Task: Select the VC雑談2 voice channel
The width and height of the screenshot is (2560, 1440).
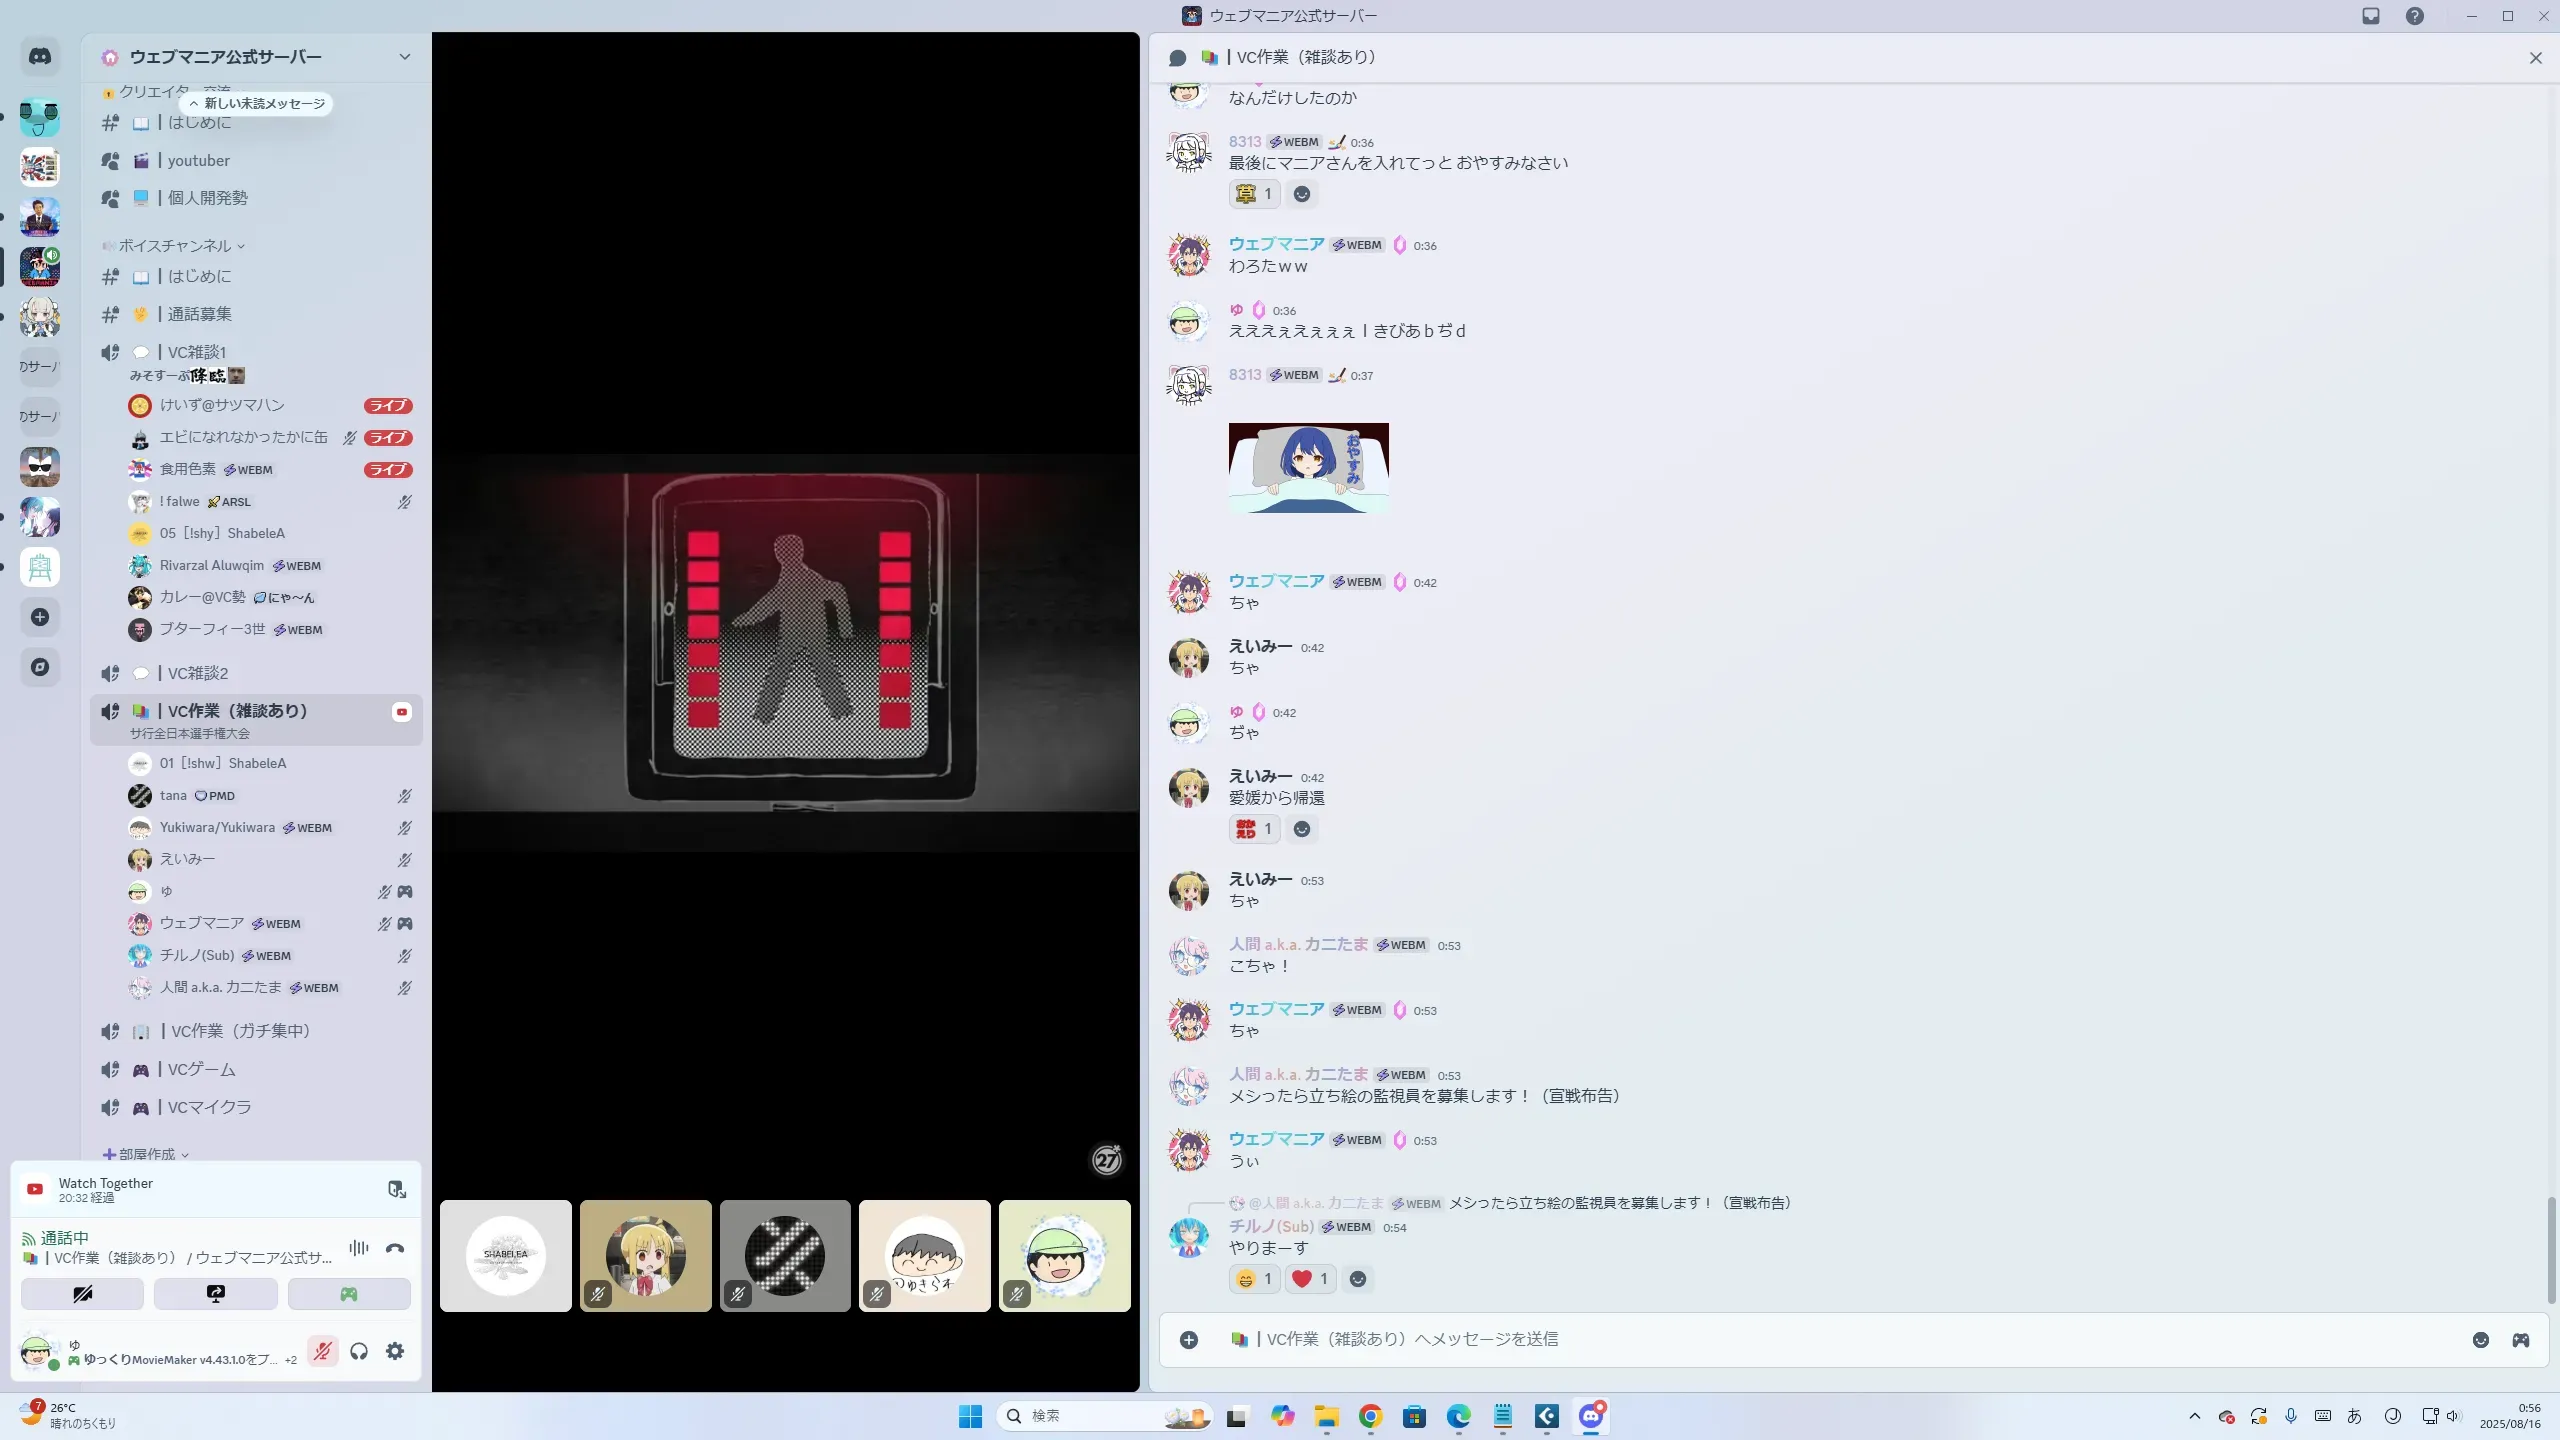Action: tap(198, 673)
